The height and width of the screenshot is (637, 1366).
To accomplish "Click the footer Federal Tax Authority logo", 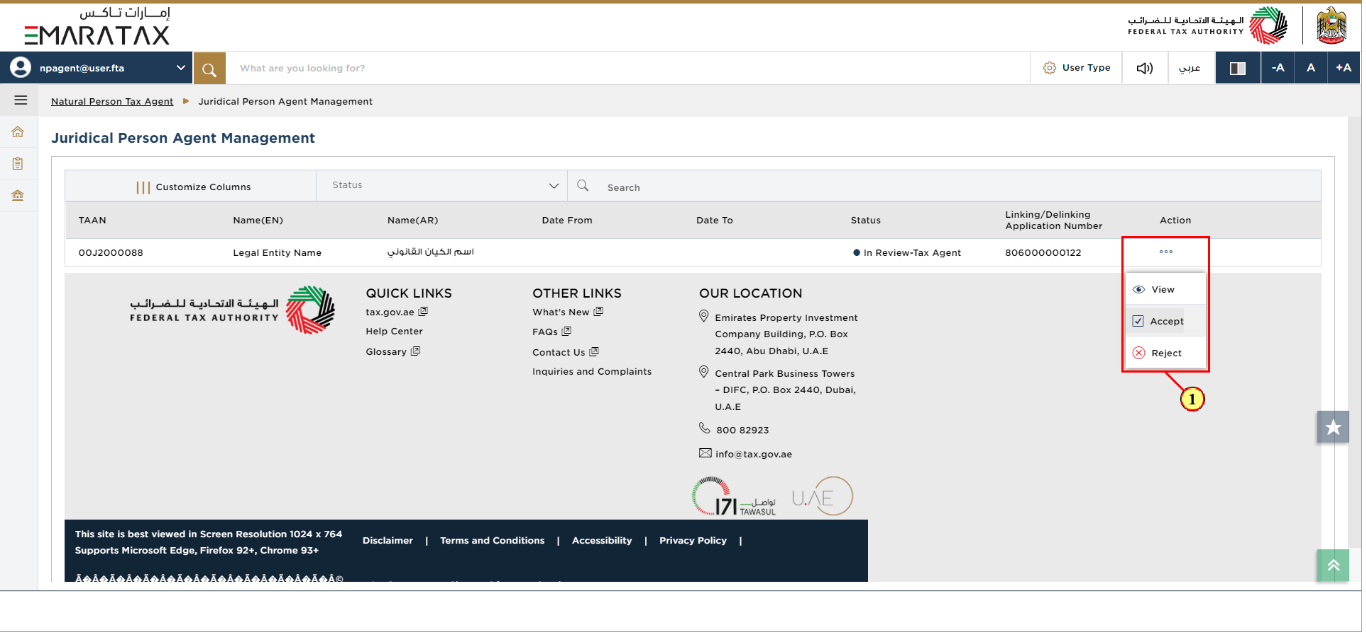I will (233, 310).
